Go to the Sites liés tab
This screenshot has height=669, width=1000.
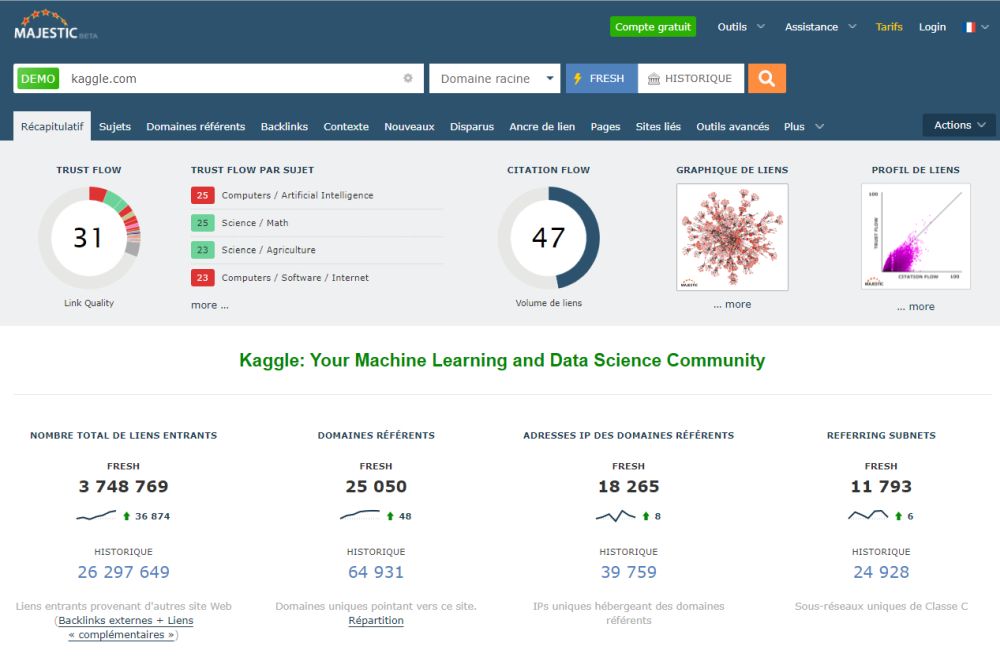658,126
